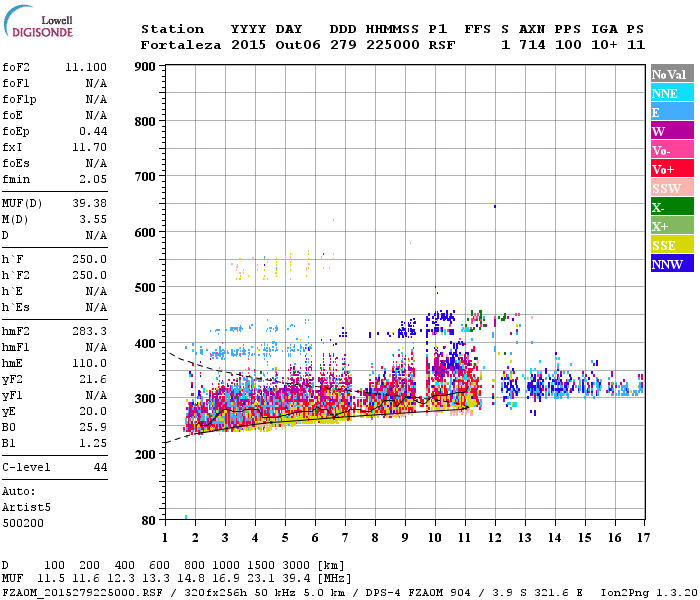Click the isolated blue echo near 650 km
700x600 pixels.
[x=495, y=206]
